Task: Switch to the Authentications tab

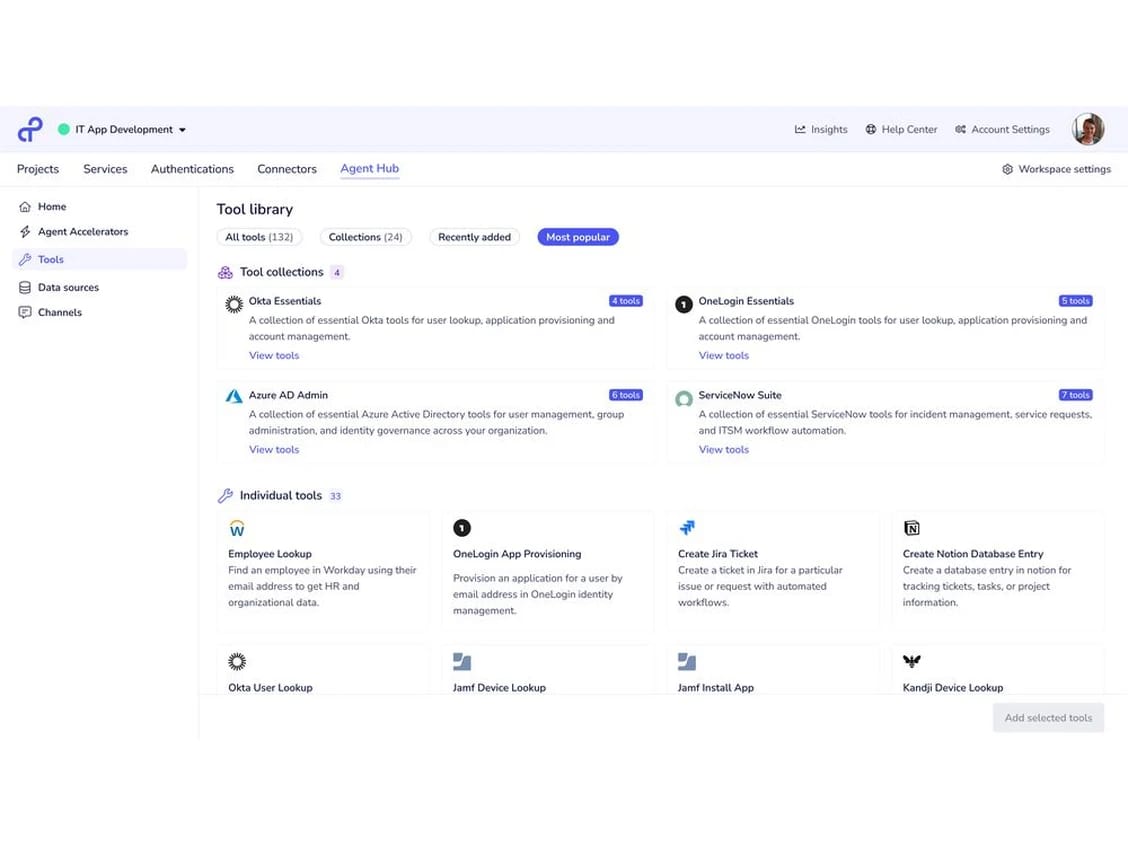Action: coord(192,169)
